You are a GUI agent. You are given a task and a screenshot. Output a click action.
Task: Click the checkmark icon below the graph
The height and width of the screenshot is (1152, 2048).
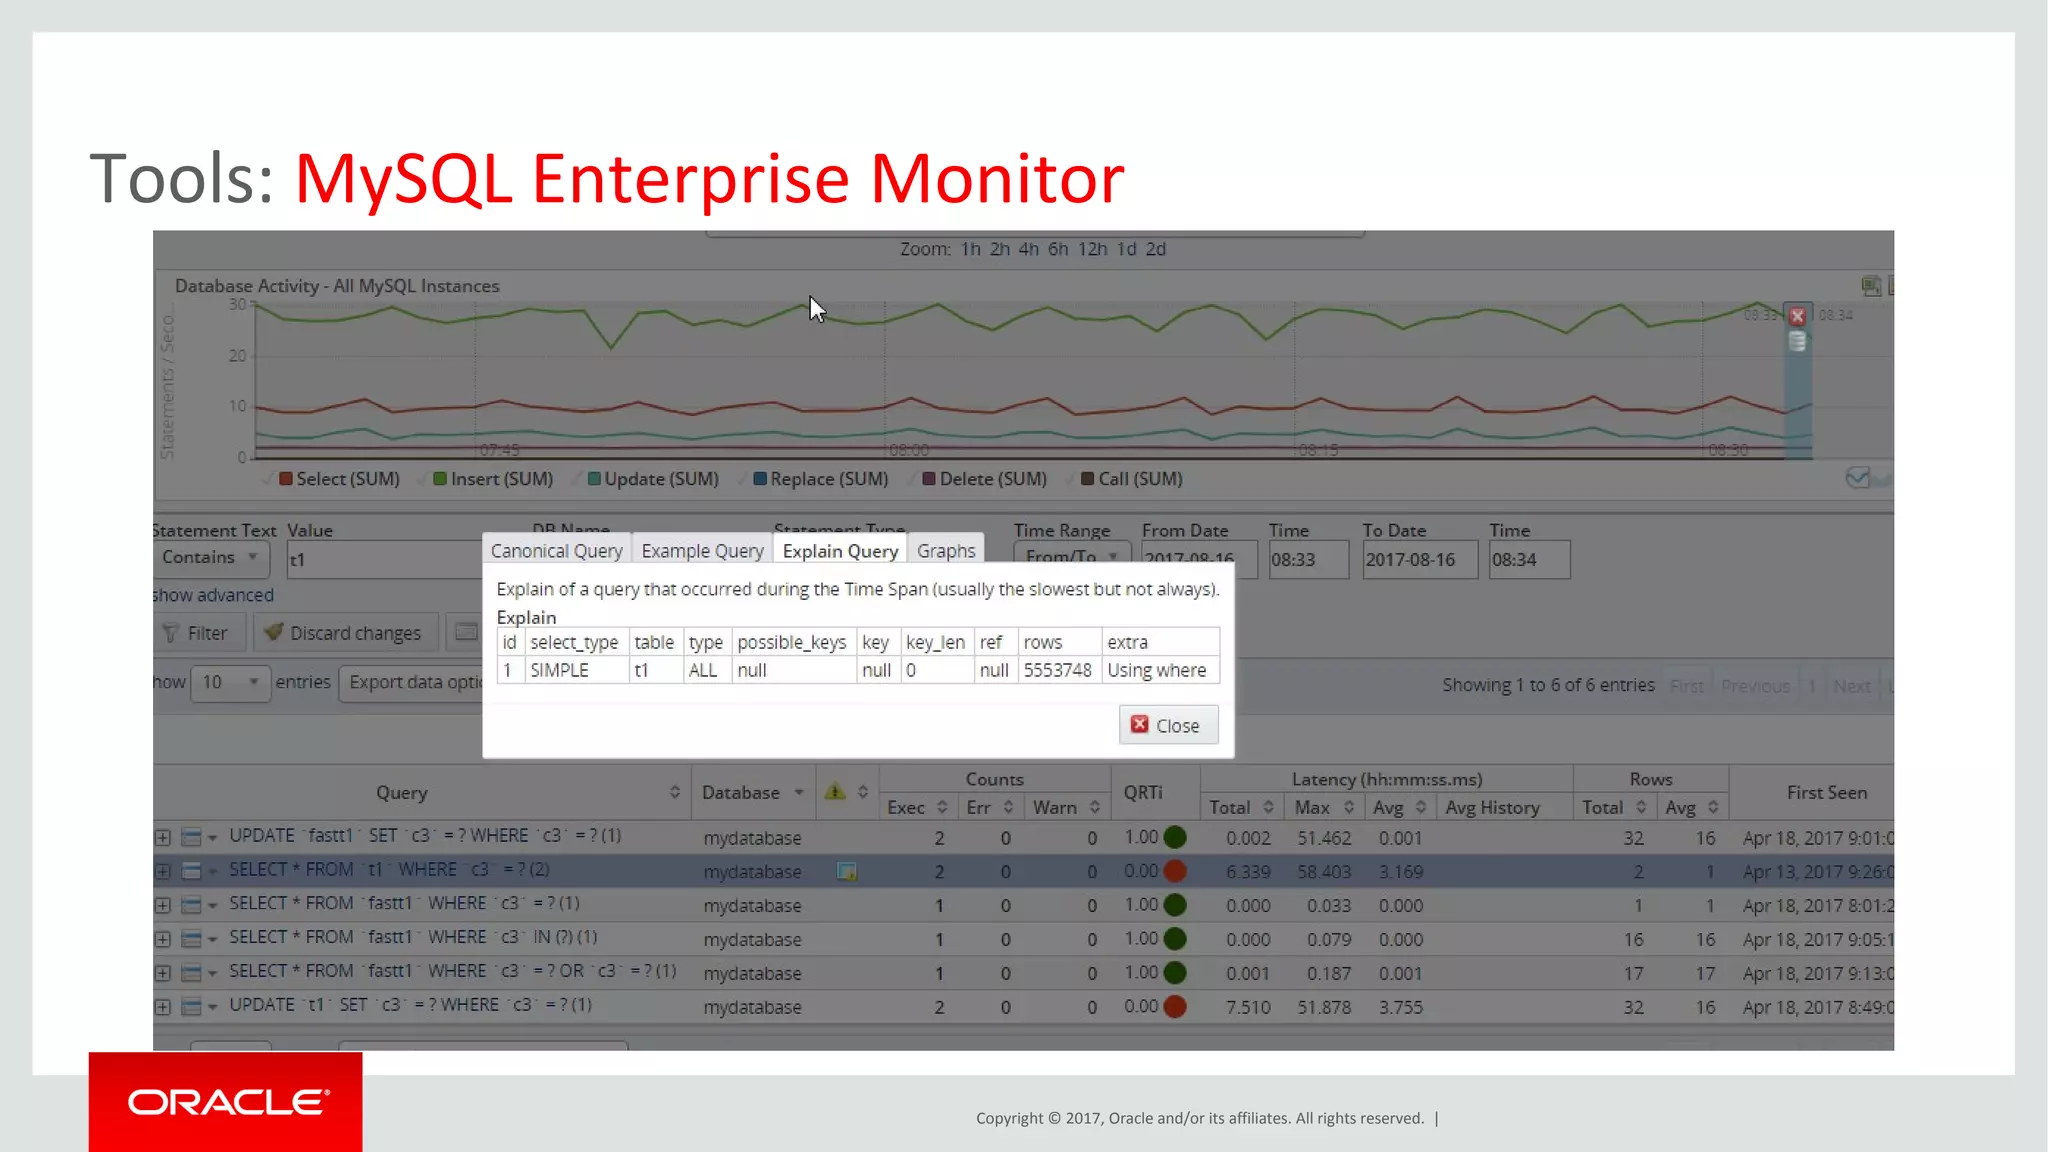[1857, 478]
